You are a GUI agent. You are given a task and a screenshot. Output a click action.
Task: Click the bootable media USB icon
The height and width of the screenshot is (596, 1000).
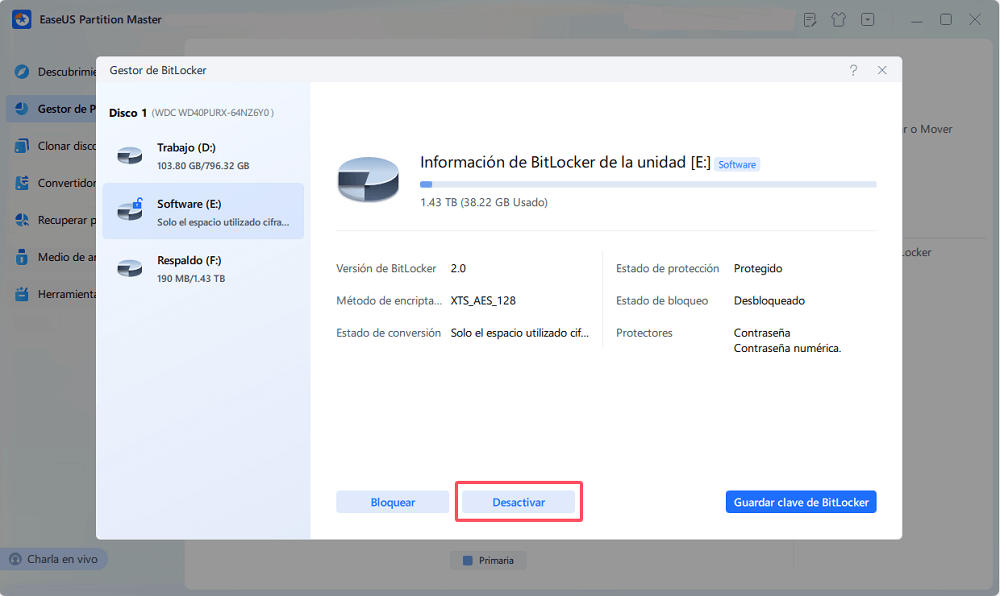[22, 257]
